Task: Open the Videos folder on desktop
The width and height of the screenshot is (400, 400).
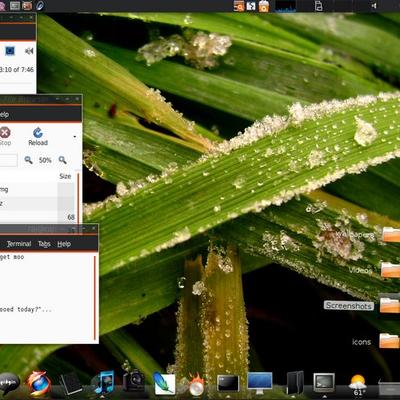Action: point(390,270)
